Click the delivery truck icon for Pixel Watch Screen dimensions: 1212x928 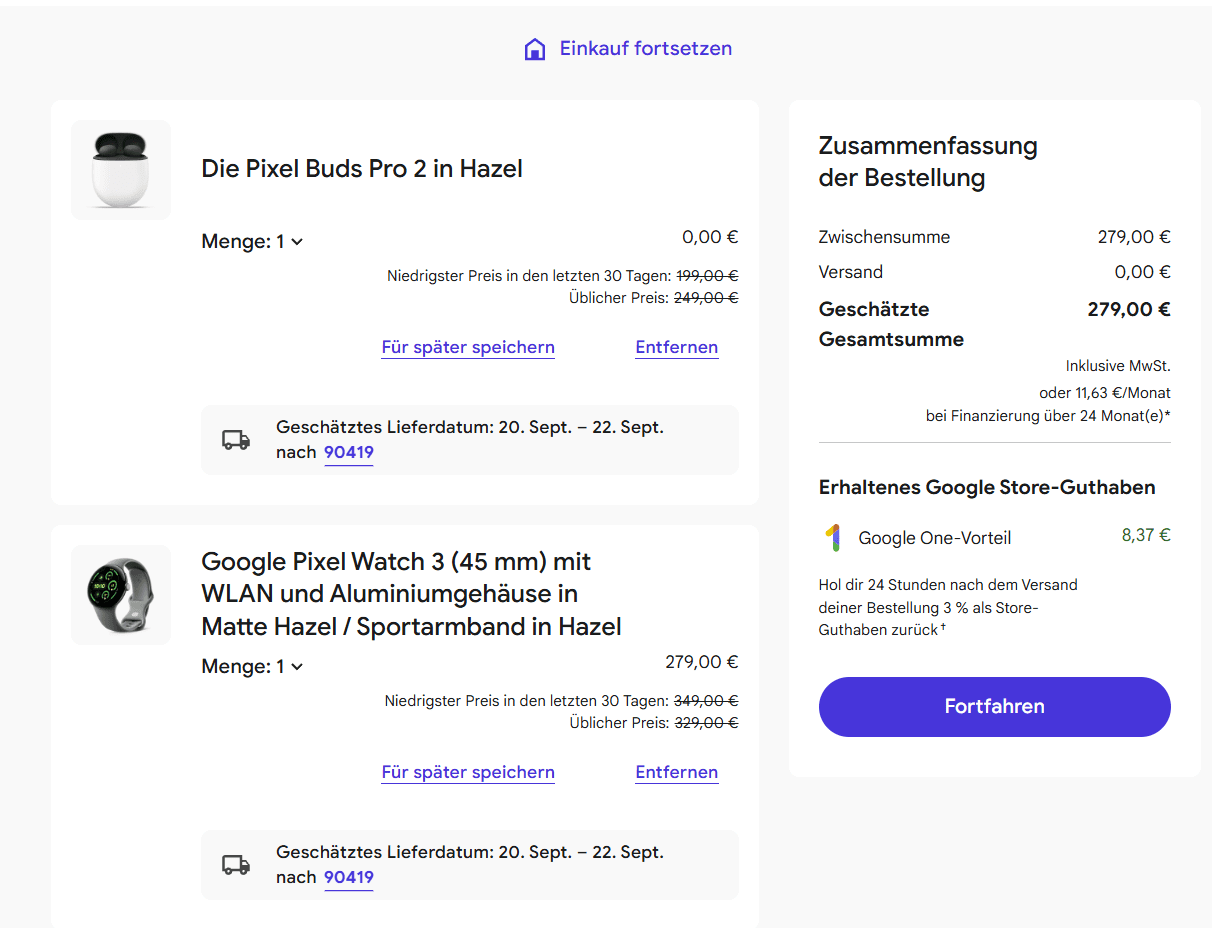pyautogui.click(x=236, y=865)
